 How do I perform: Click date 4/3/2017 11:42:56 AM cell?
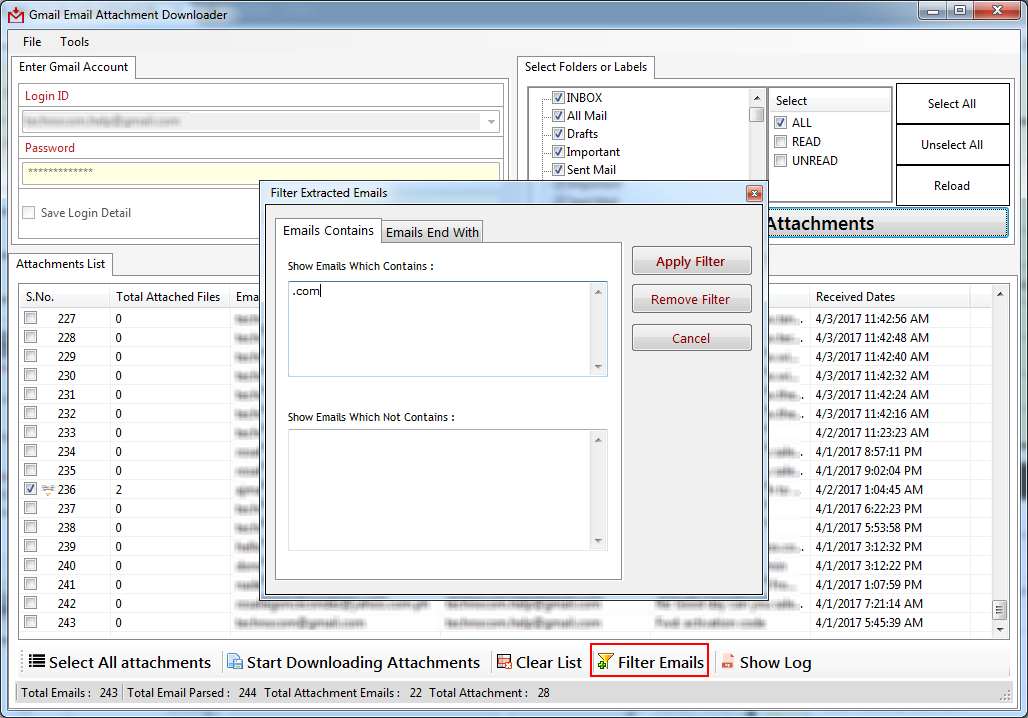click(x=872, y=319)
